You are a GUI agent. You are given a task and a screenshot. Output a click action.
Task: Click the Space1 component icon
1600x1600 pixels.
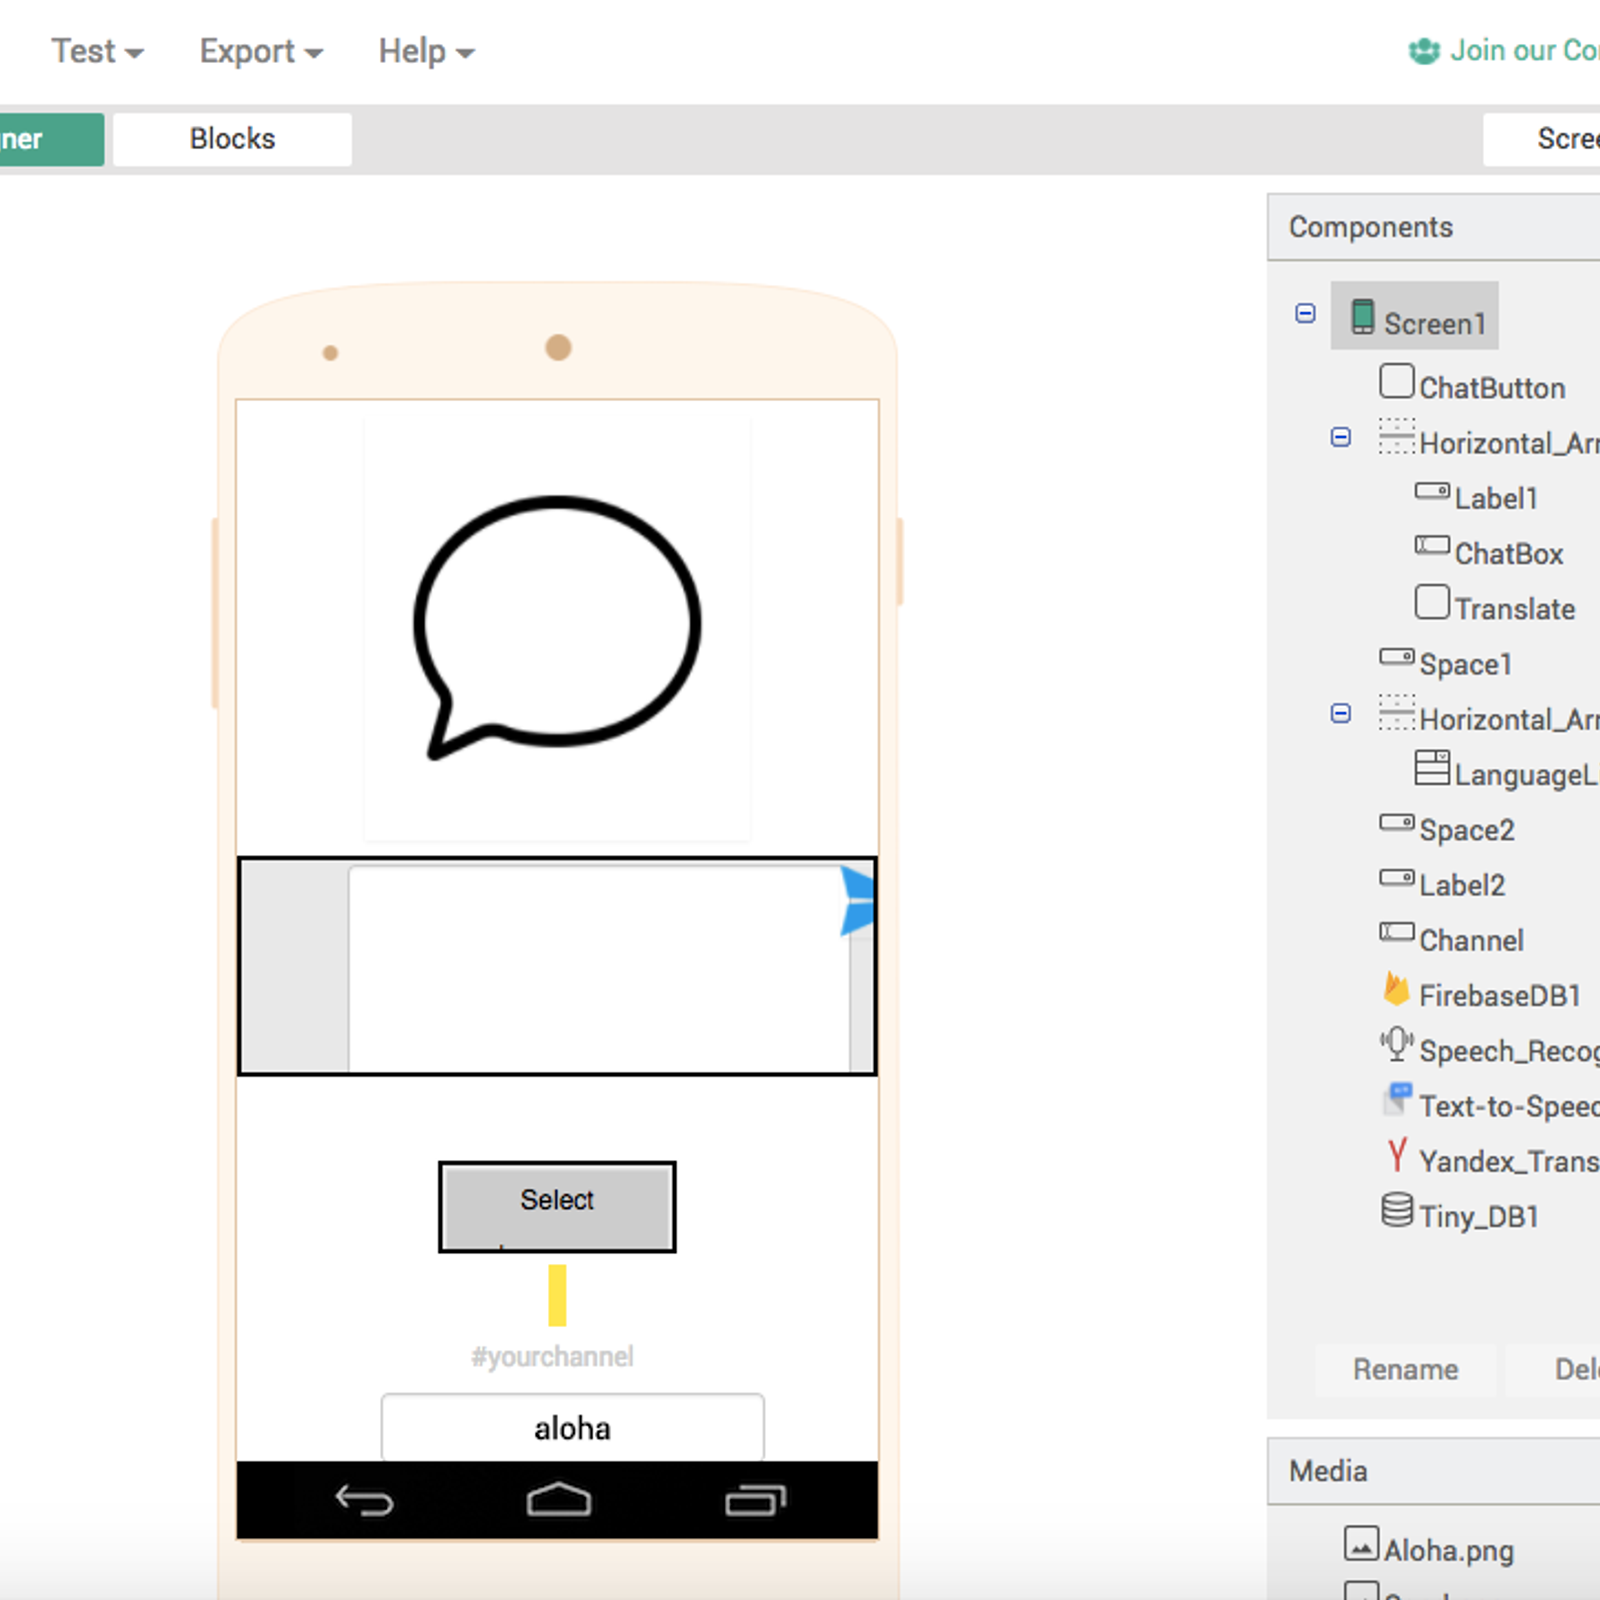(1397, 657)
